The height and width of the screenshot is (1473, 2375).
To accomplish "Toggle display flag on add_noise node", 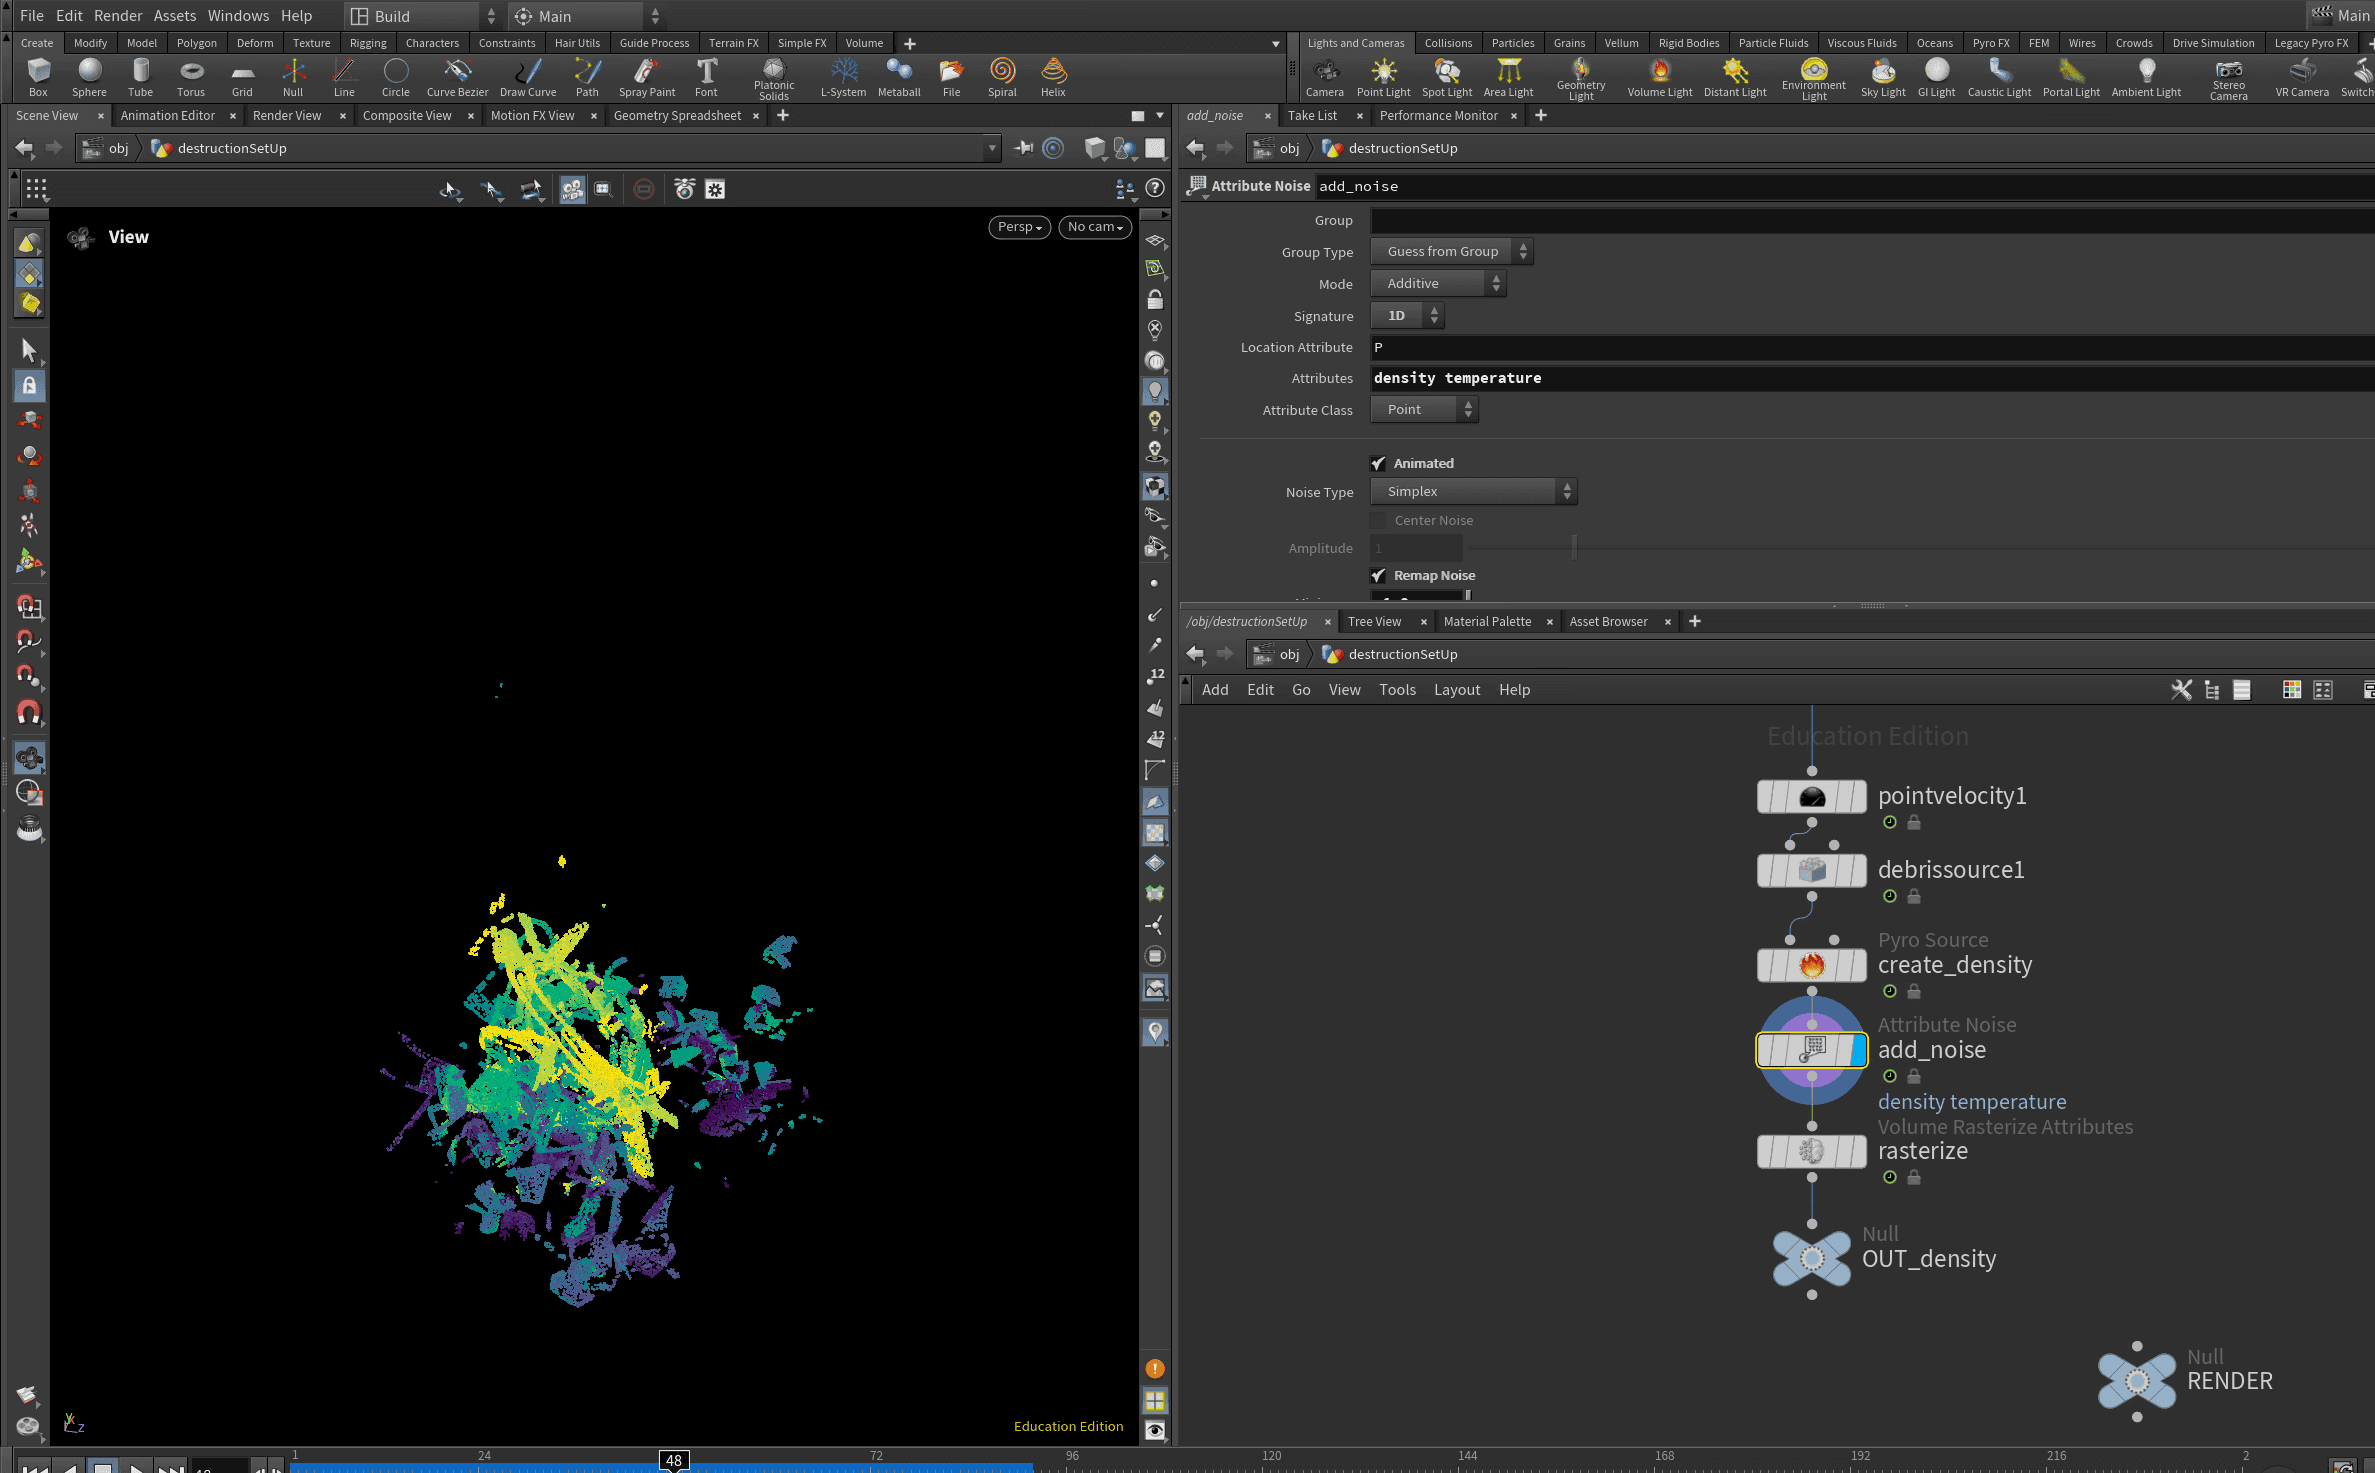I will point(1858,1050).
